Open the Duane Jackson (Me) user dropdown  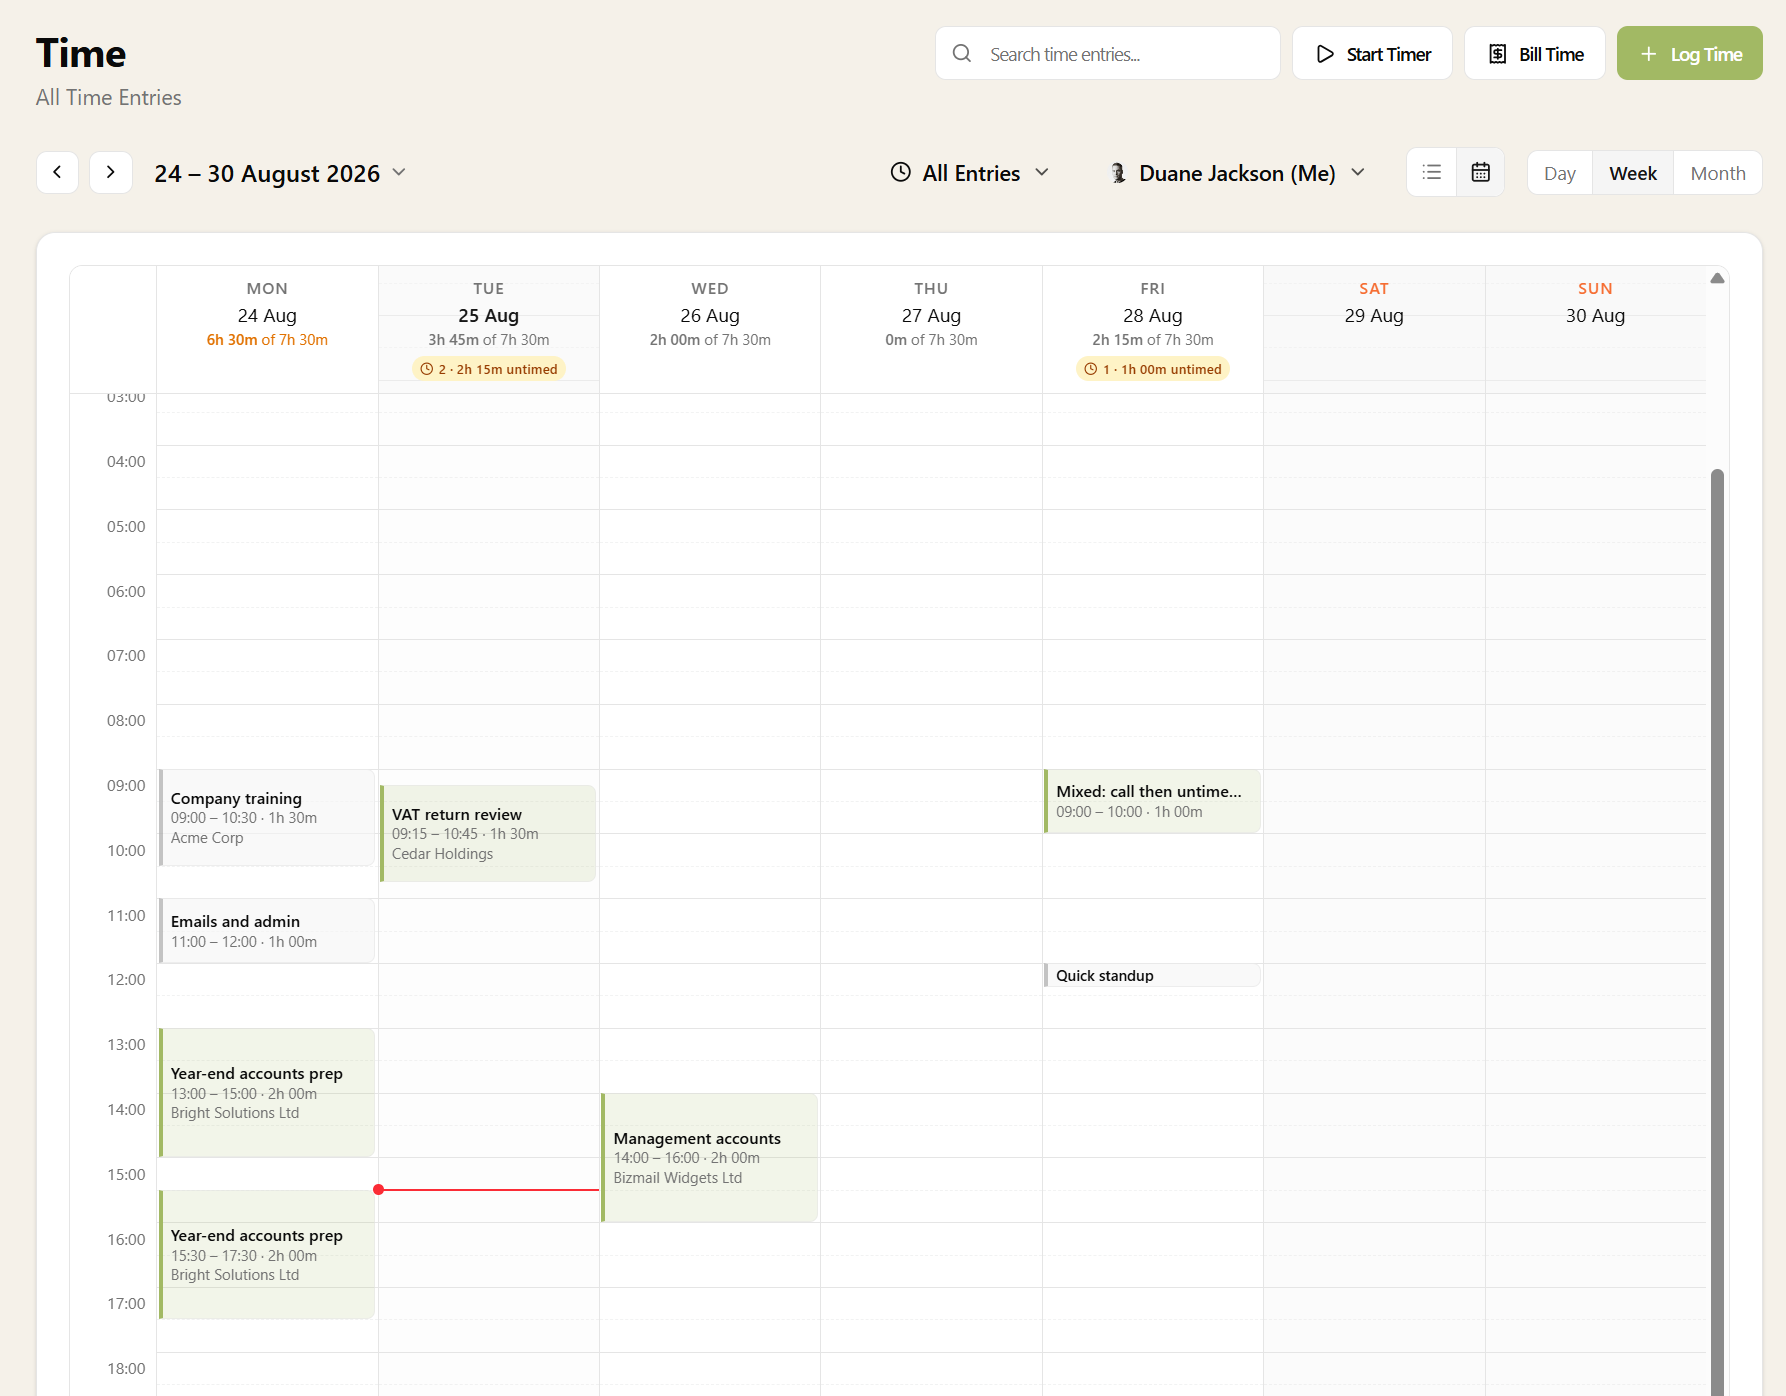(1238, 173)
